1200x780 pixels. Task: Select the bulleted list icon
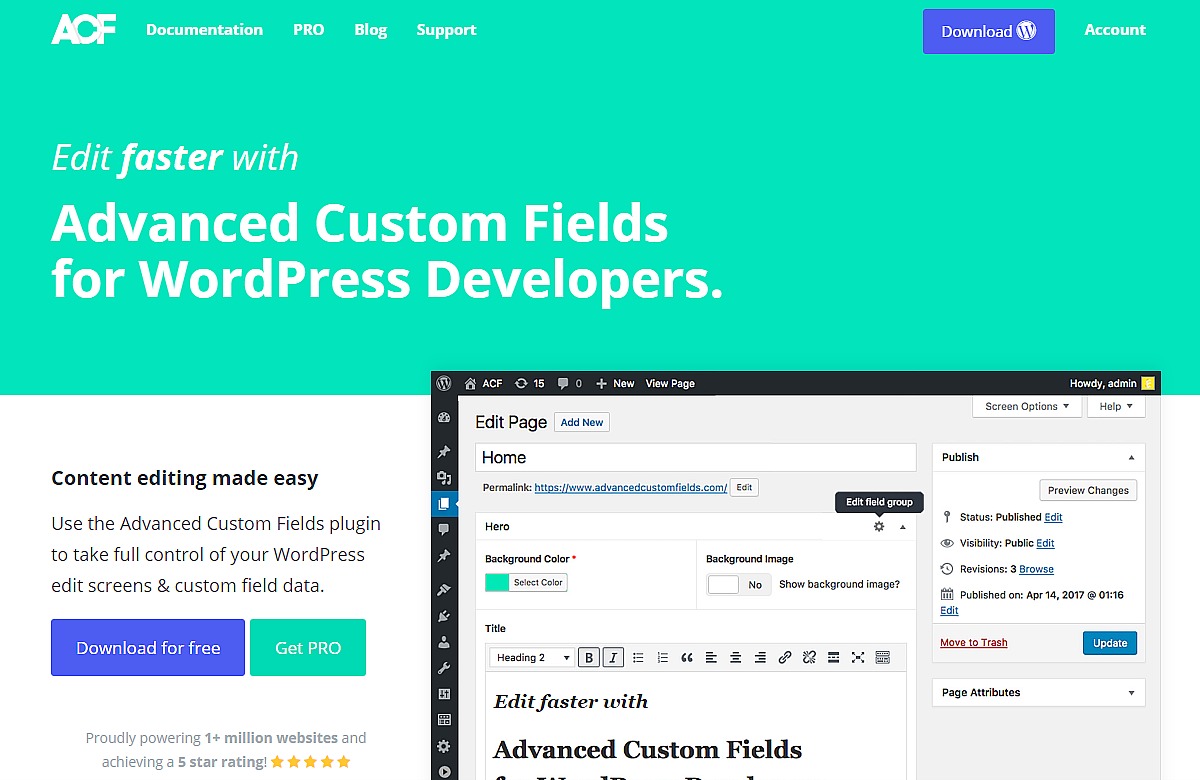(638, 657)
